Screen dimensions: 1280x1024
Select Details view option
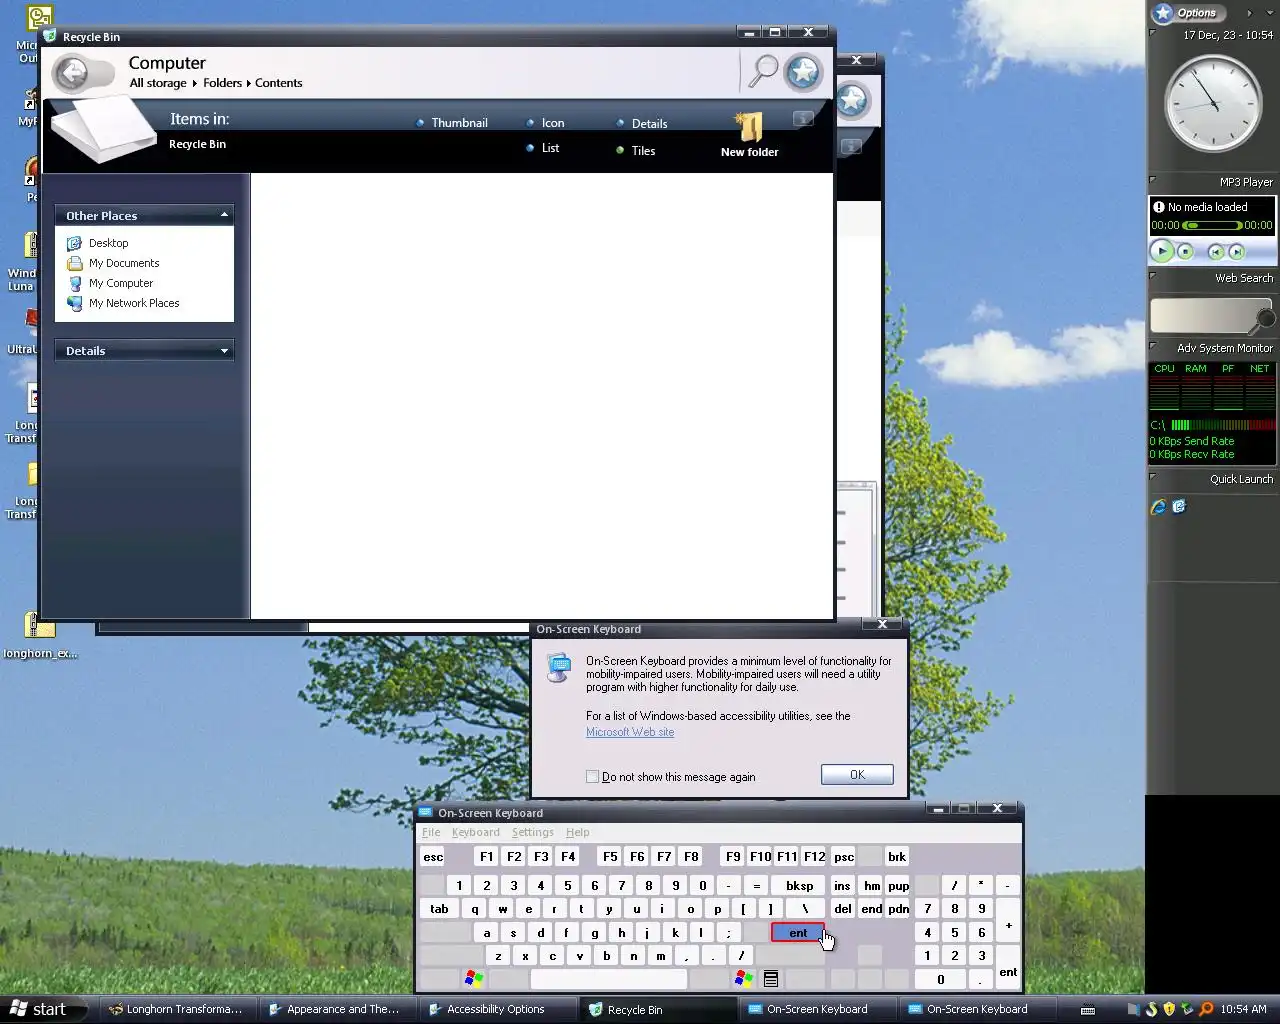coord(641,124)
